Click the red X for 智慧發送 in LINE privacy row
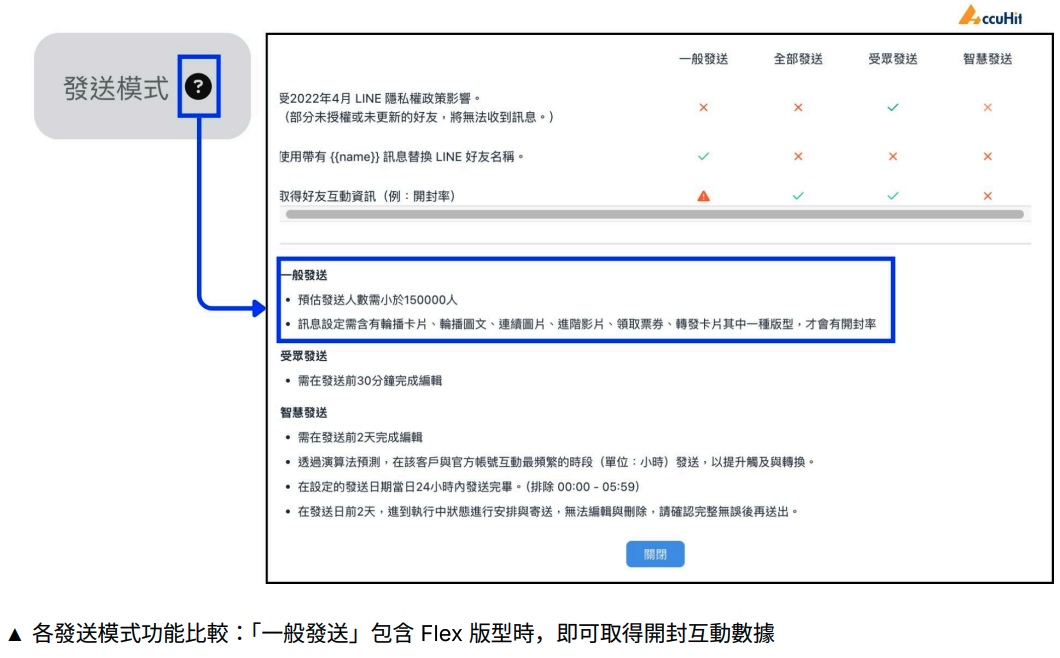 pos(988,107)
